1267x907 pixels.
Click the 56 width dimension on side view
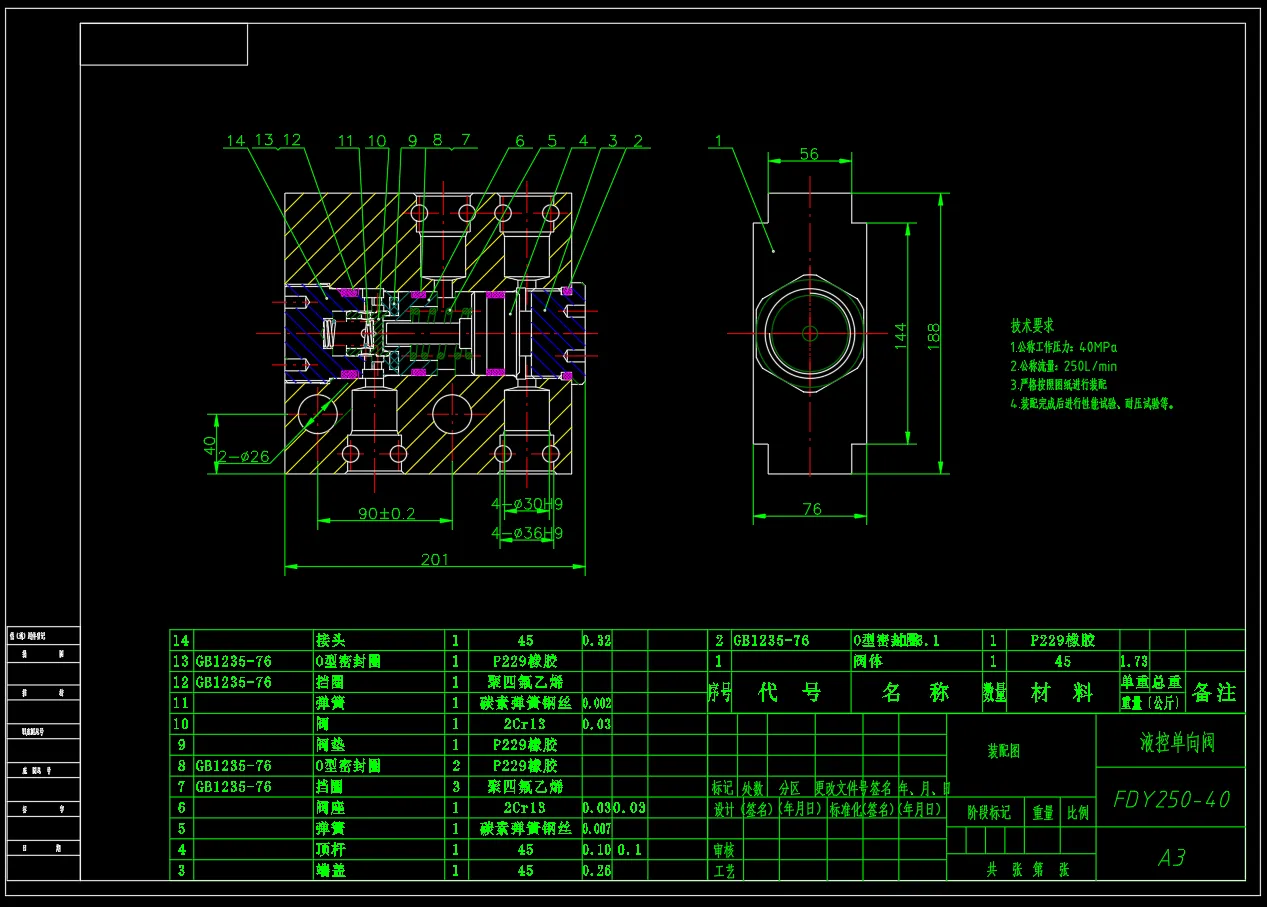(x=808, y=154)
